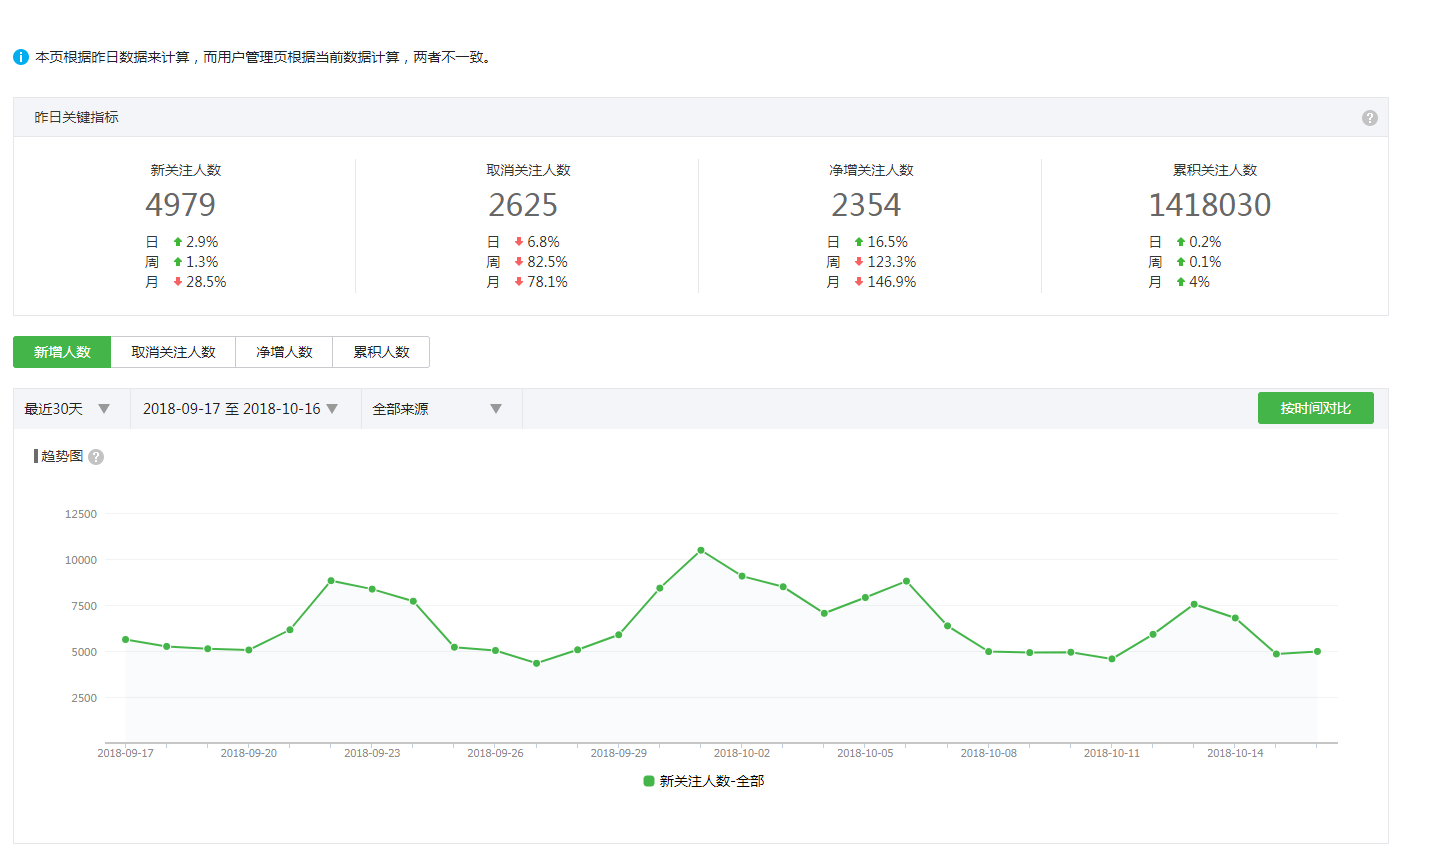Expand the 2018-09-17 至 2018-10-16 date picker
This screenshot has width=1431, height=859.
pos(241,409)
